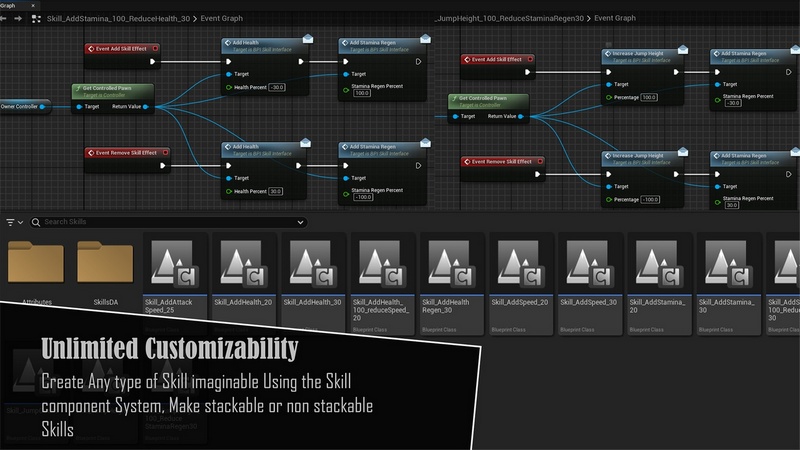The height and width of the screenshot is (450, 800).
Task: Select the Skill_AddSpeed_30 blueprint thumbnail
Action: [588, 265]
